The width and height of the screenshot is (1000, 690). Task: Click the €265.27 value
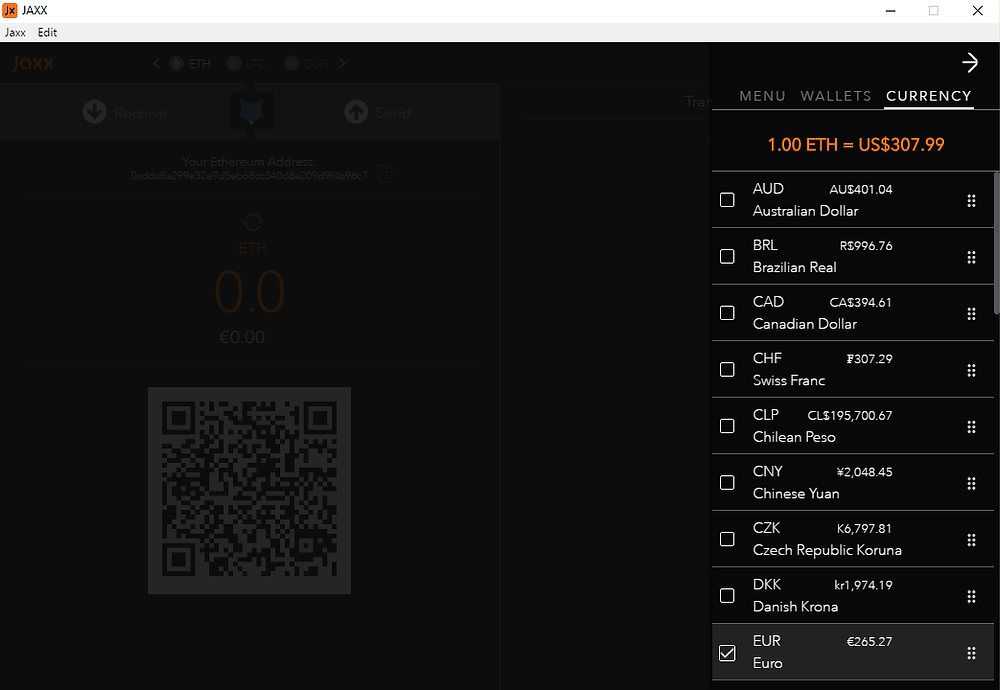(x=869, y=642)
